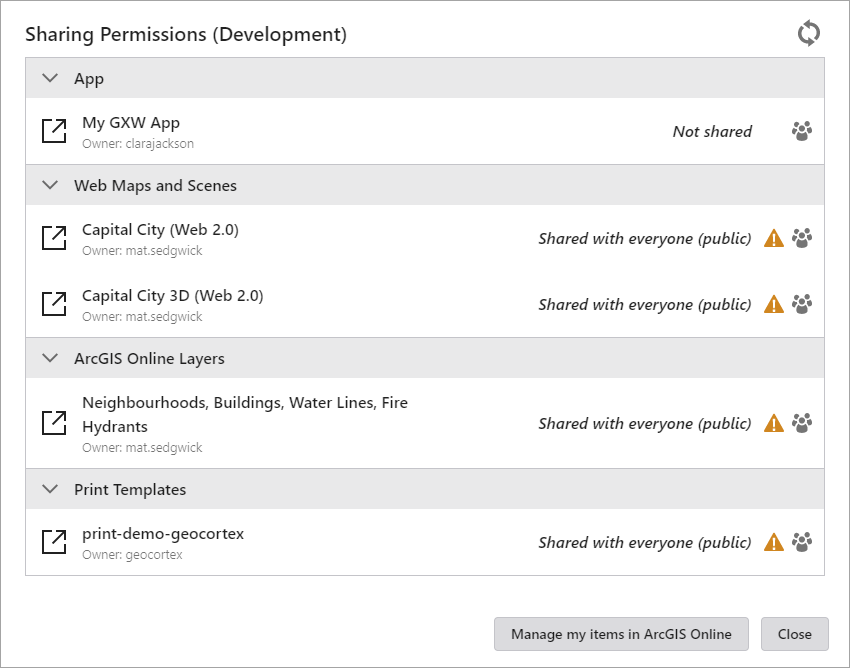Collapse the App section
This screenshot has width=850, height=668.
(x=50, y=78)
